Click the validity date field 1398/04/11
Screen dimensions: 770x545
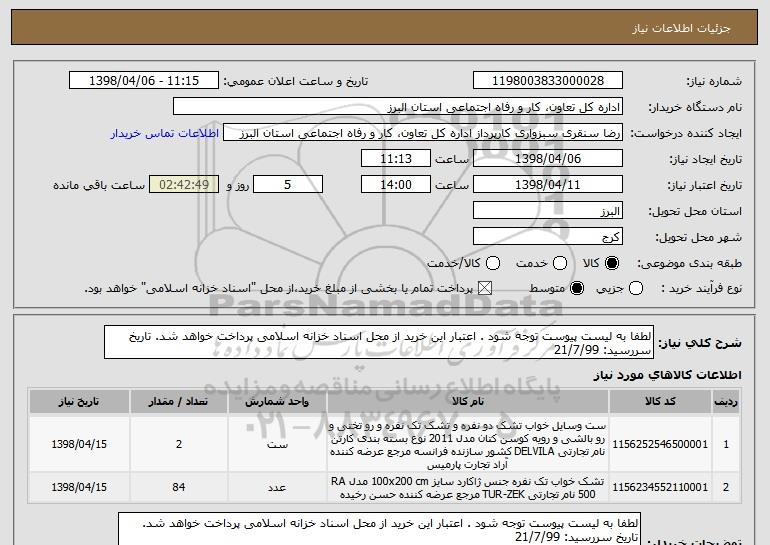point(548,185)
